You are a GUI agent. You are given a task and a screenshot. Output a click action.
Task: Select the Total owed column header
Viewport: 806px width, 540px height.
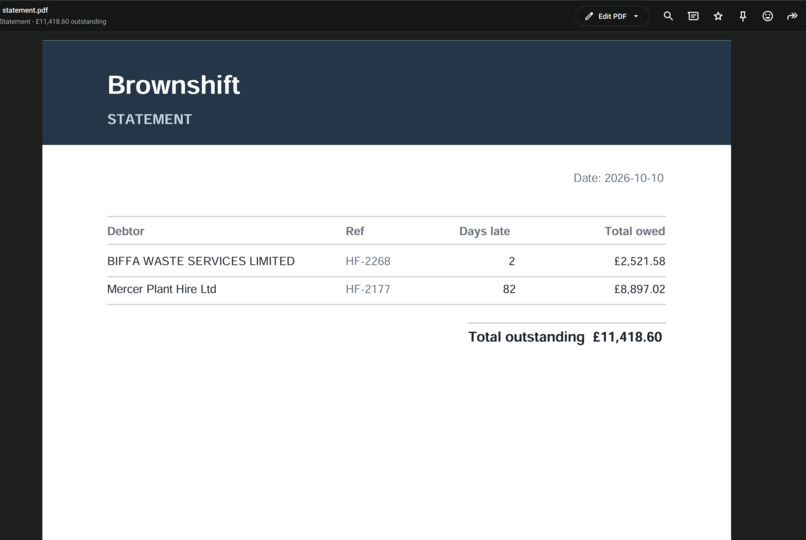coord(635,231)
